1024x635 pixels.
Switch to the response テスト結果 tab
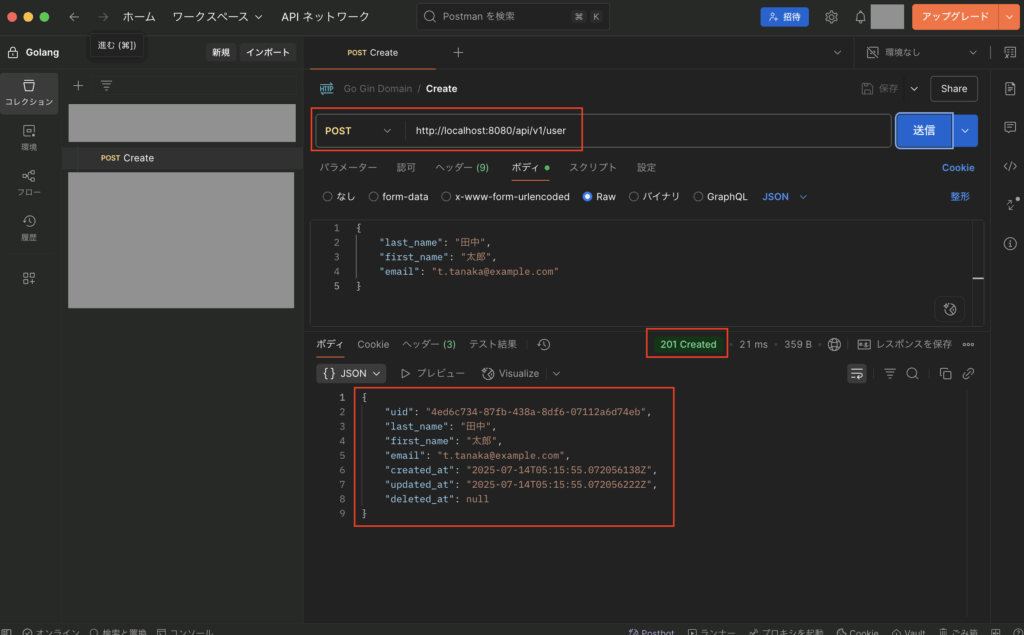[x=492, y=344]
